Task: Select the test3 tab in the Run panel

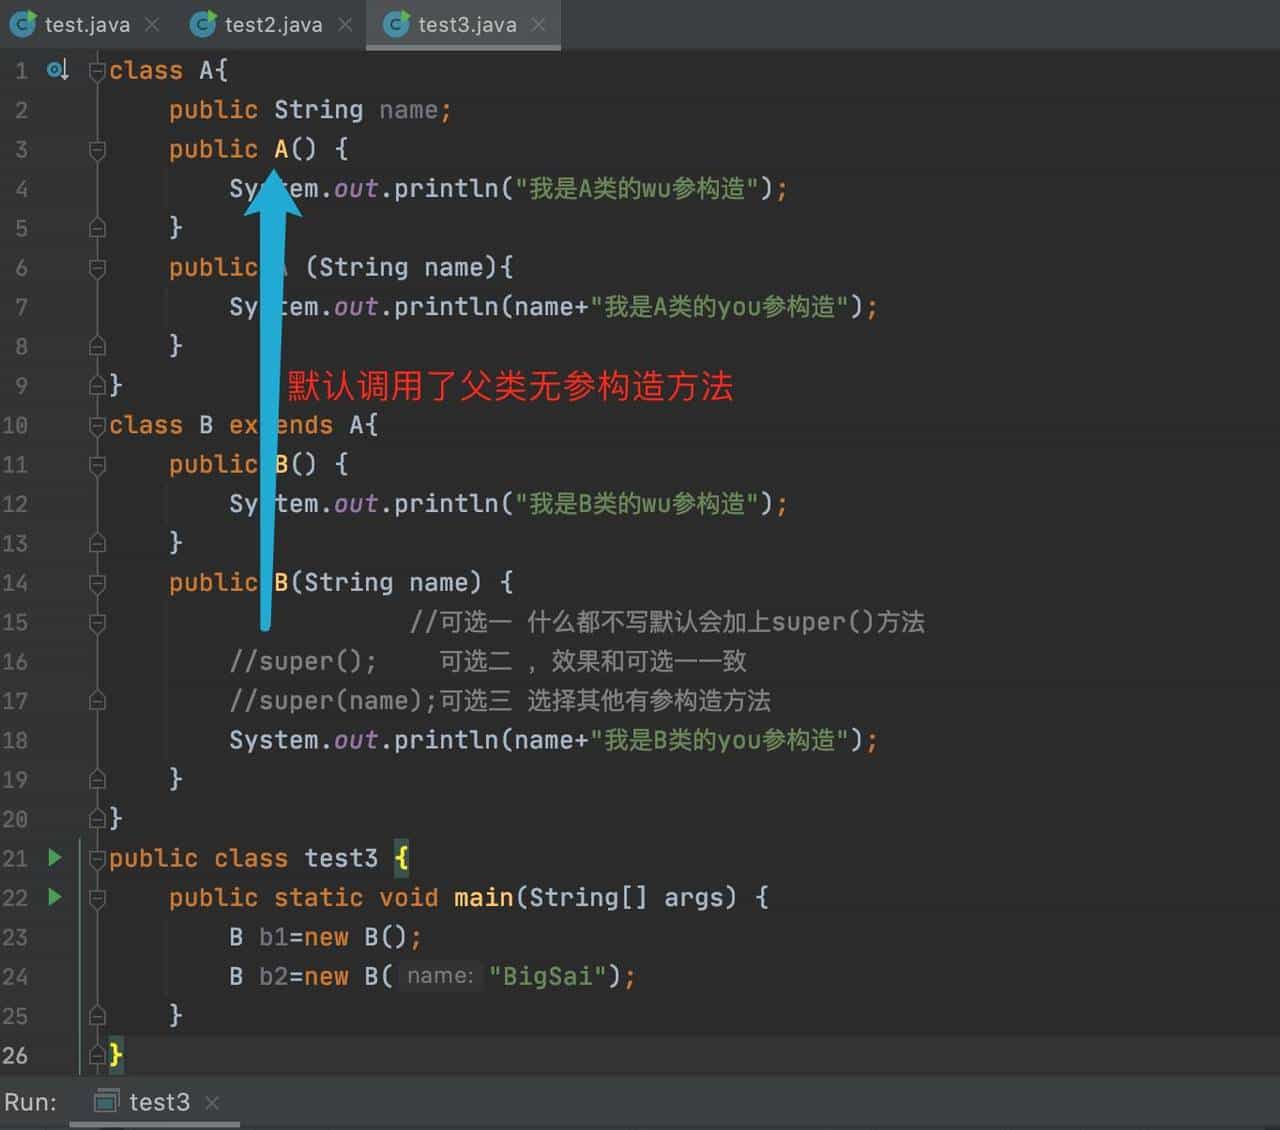Action: 160,1101
